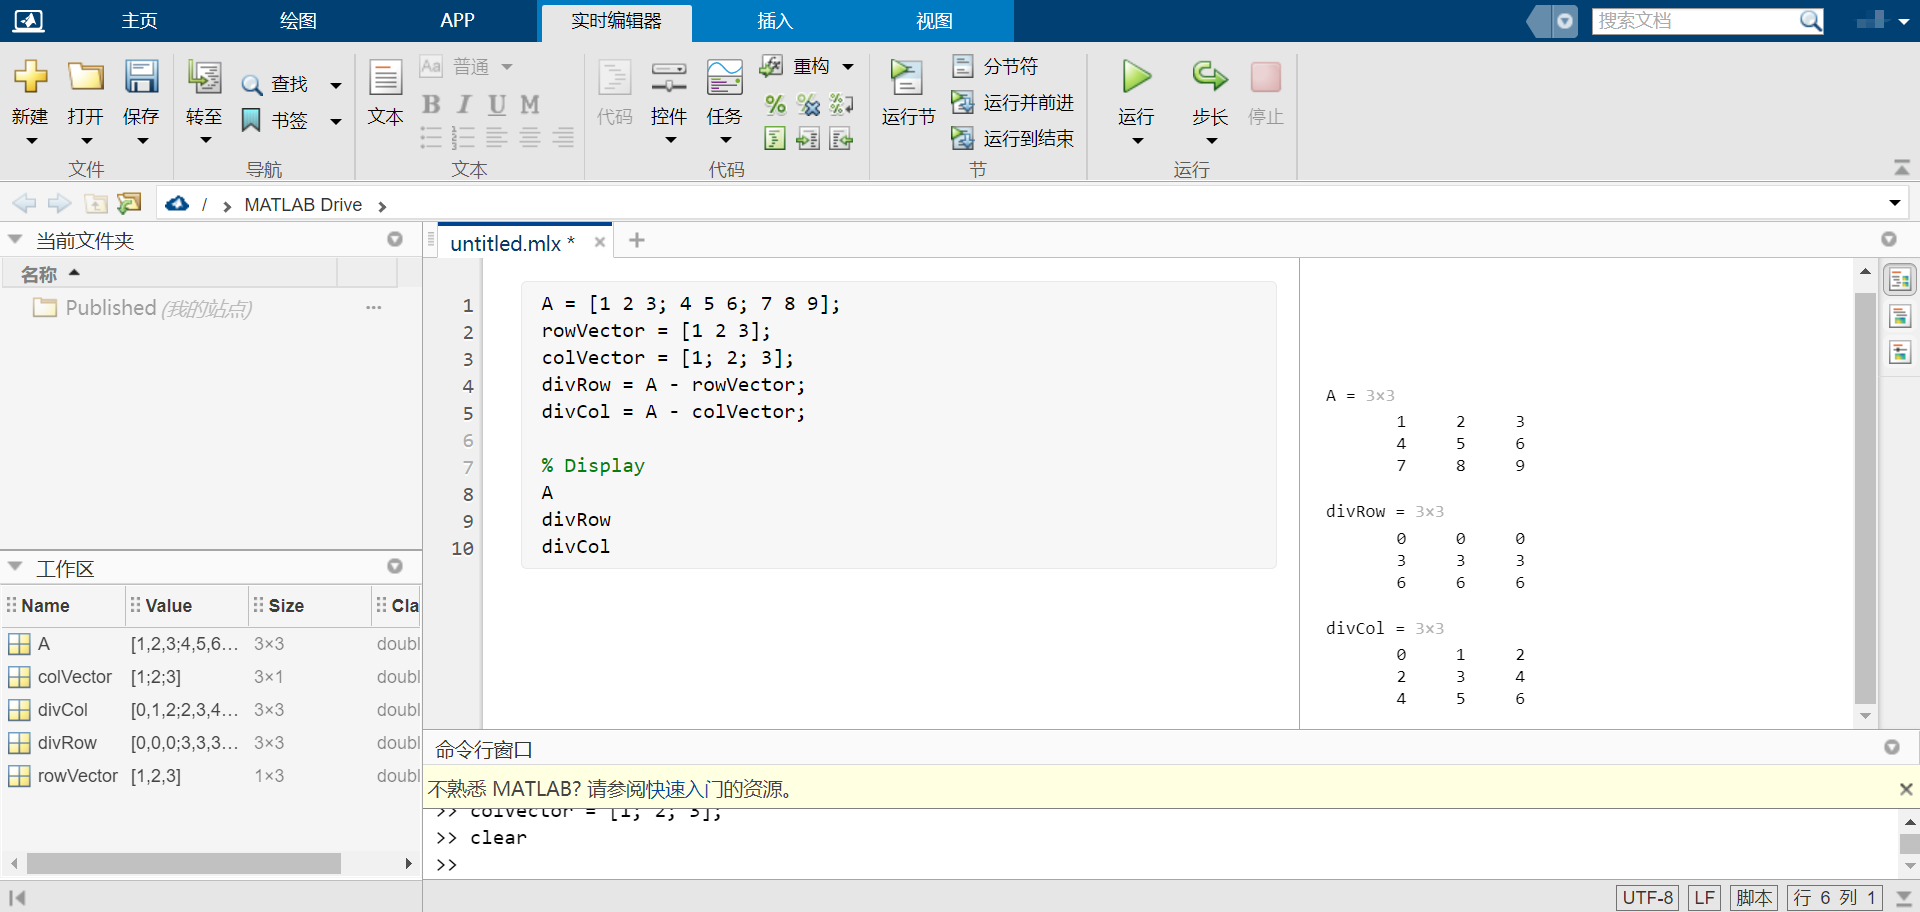Image resolution: width=1920 pixels, height=912 pixels.
Task: Click the workspace horizontal scrollbar
Action: [x=184, y=863]
